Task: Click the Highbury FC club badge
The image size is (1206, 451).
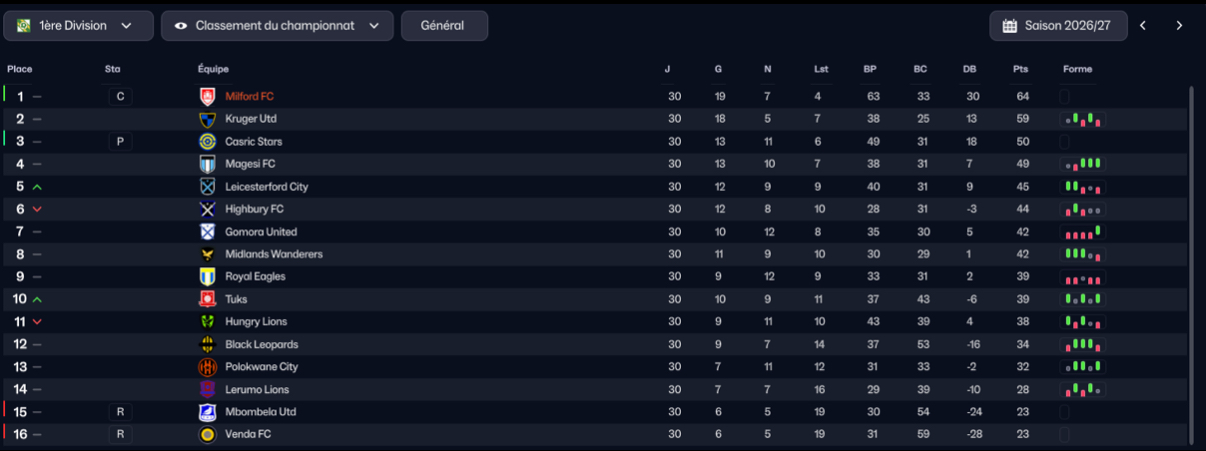Action: [207, 209]
